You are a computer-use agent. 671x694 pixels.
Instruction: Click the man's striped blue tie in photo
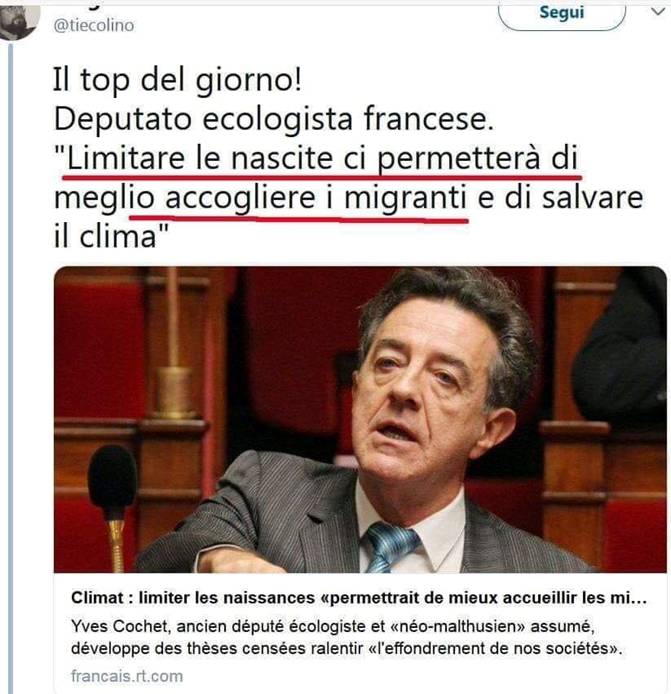pyautogui.click(x=388, y=547)
